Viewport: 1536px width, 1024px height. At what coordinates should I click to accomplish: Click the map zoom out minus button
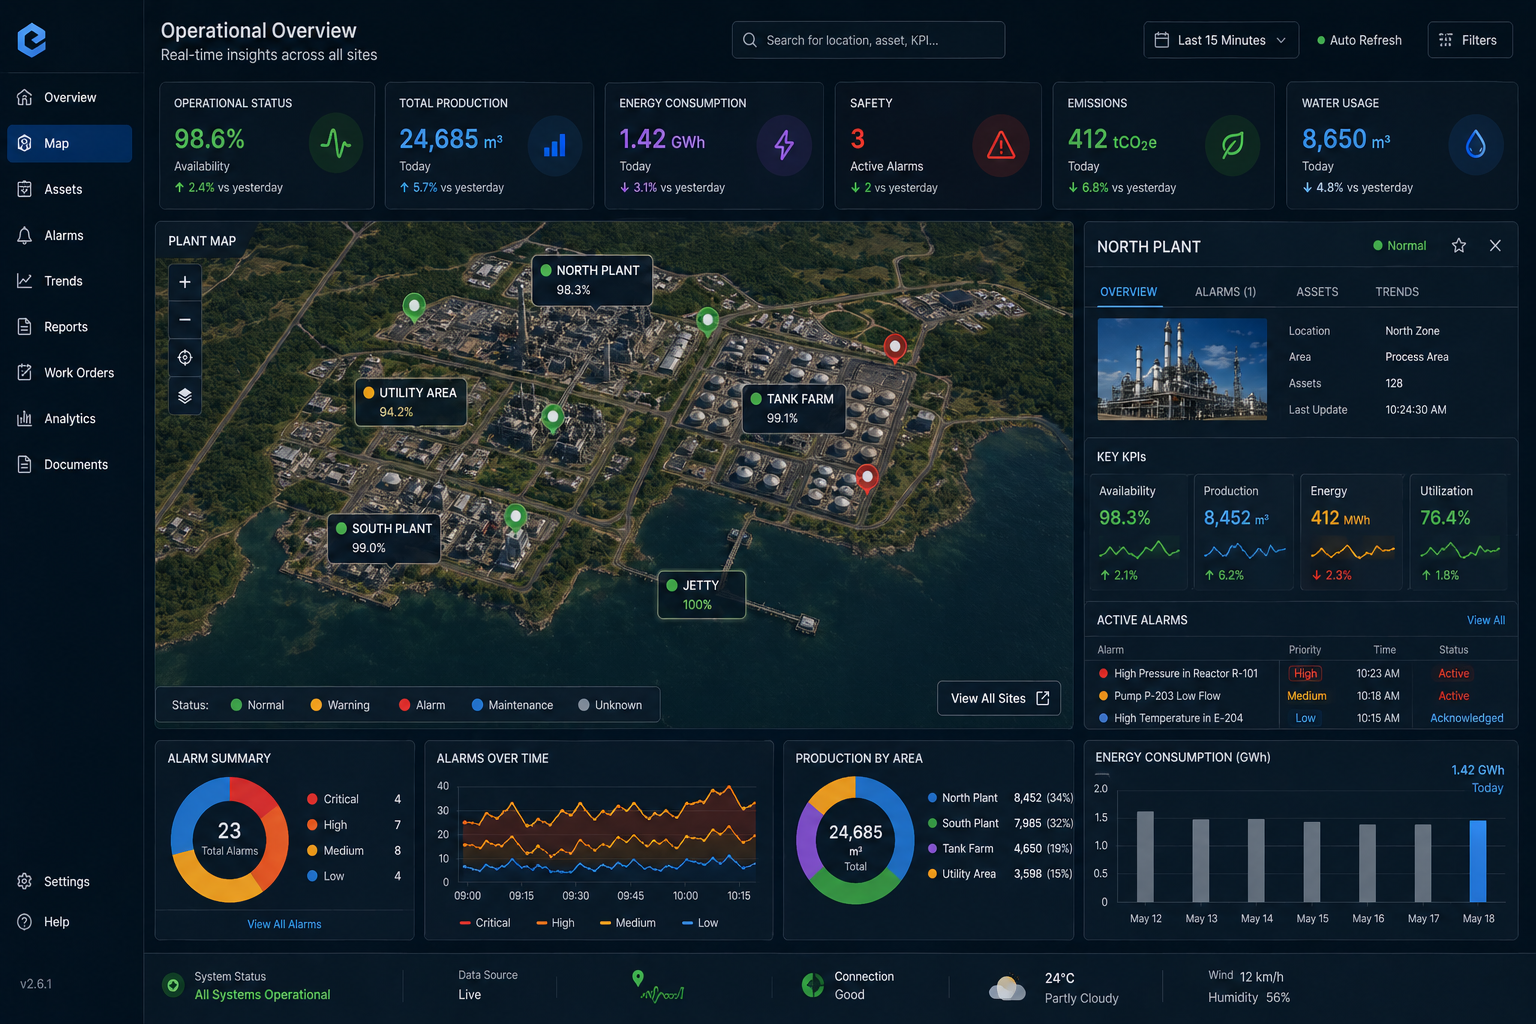click(185, 320)
